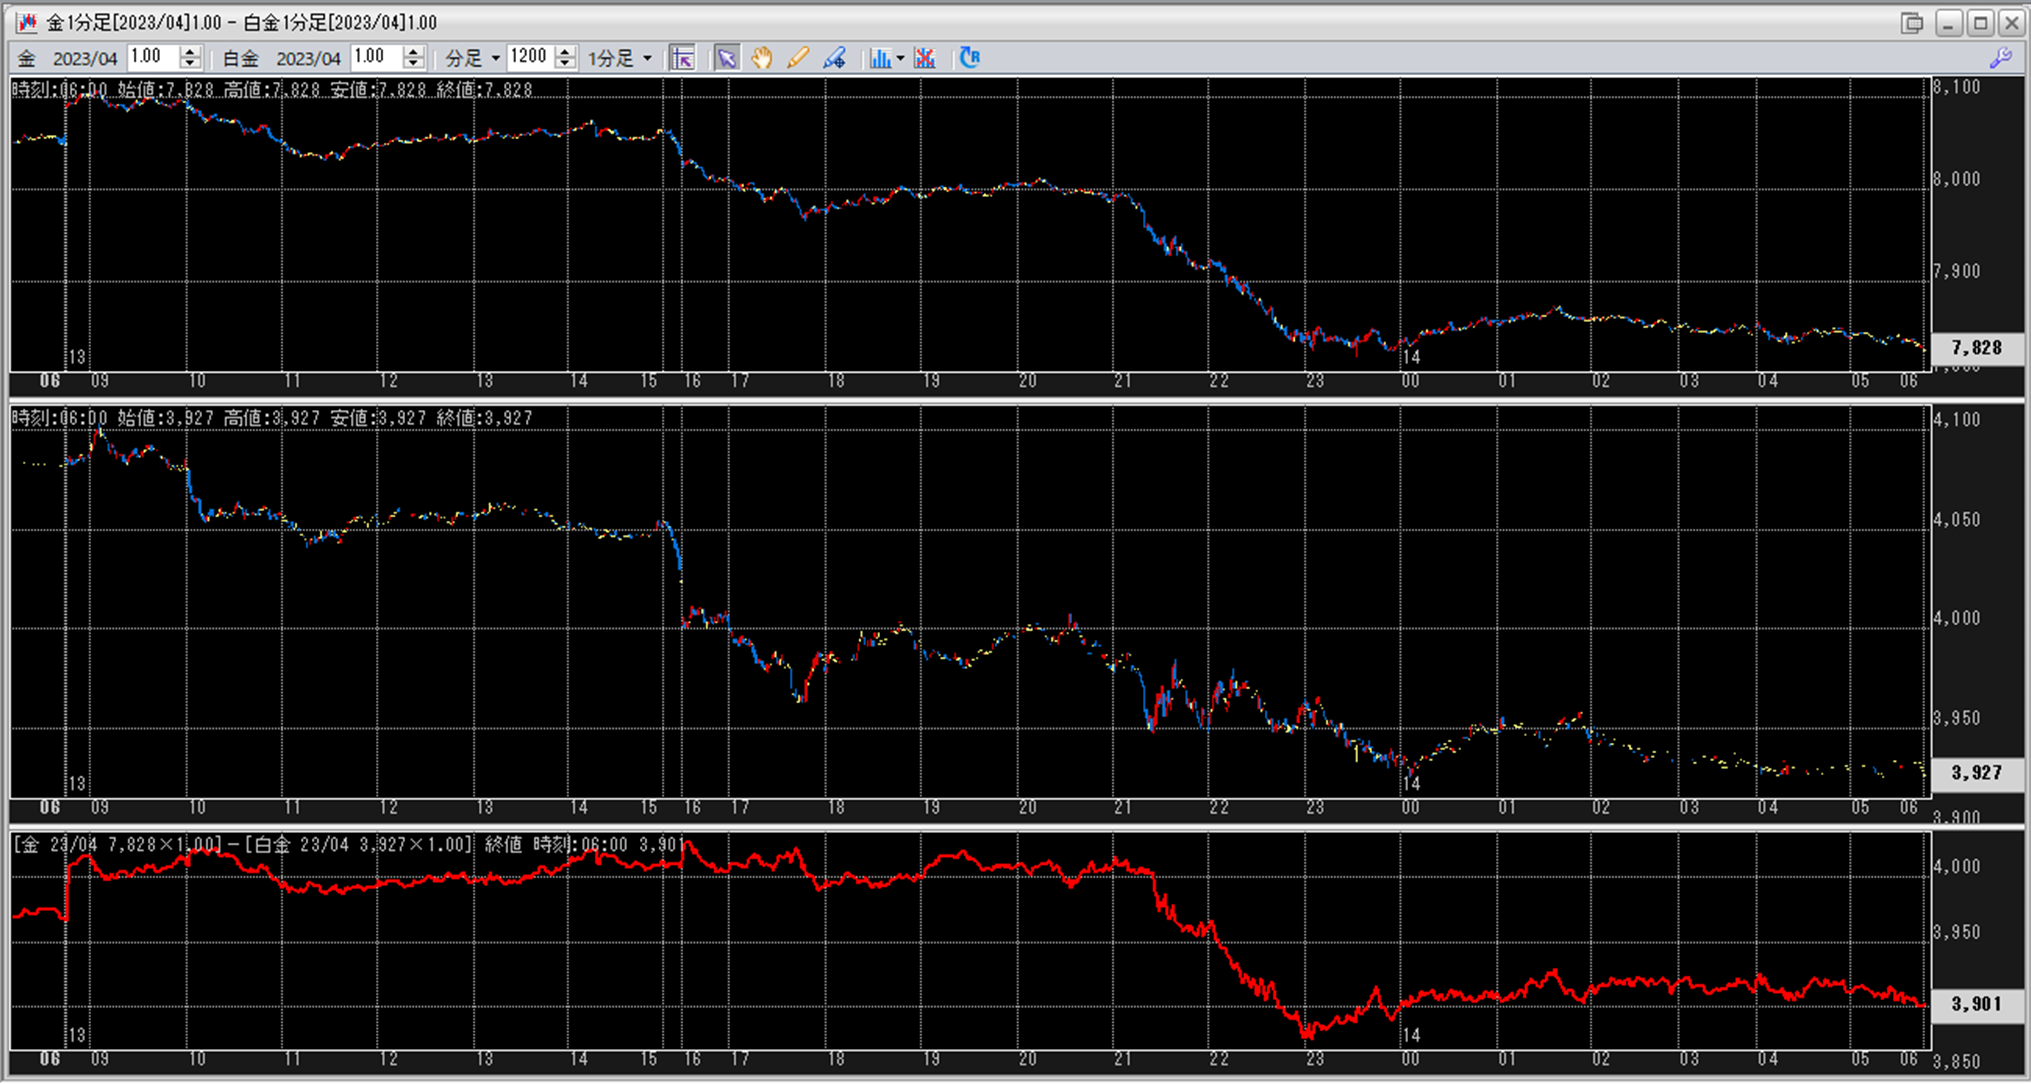The height and width of the screenshot is (1084, 2031).
Task: Open the wrench settings icon
Action: click(2000, 58)
